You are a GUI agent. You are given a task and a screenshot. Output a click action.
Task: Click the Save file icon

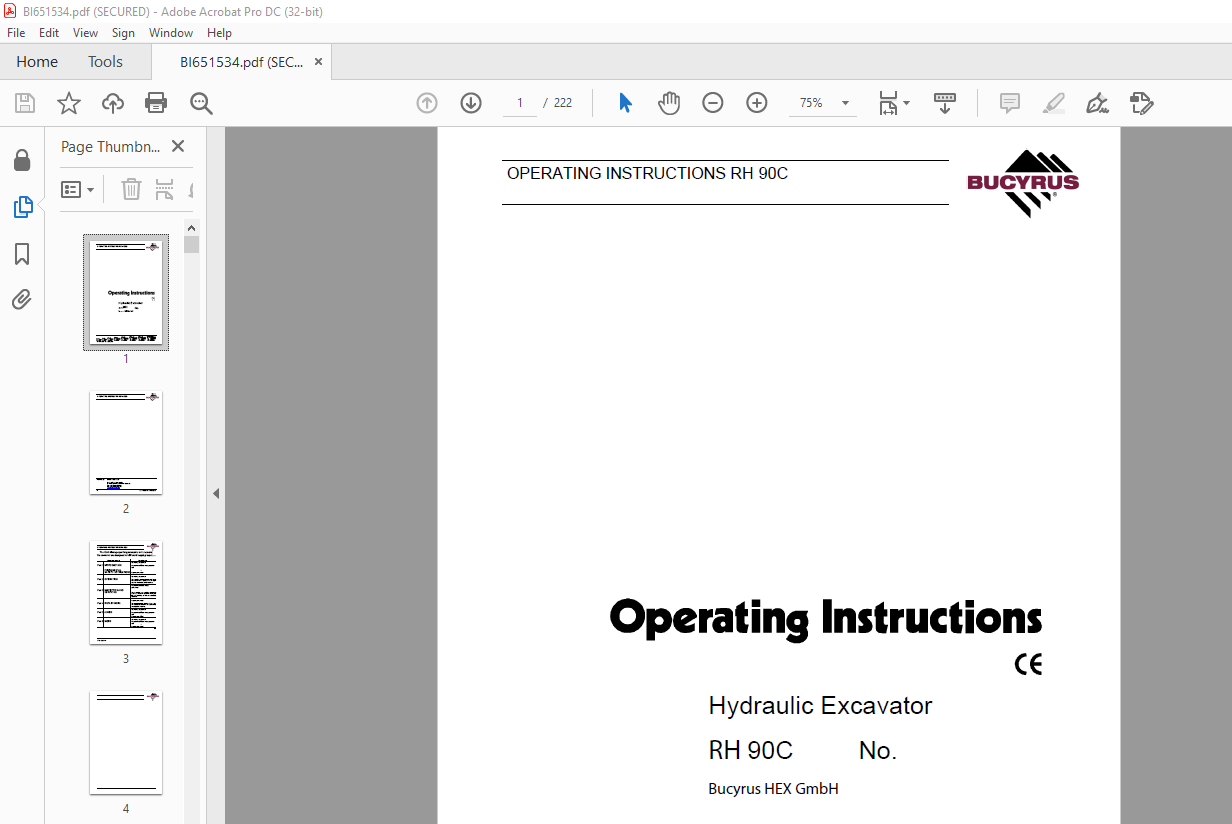pos(25,103)
